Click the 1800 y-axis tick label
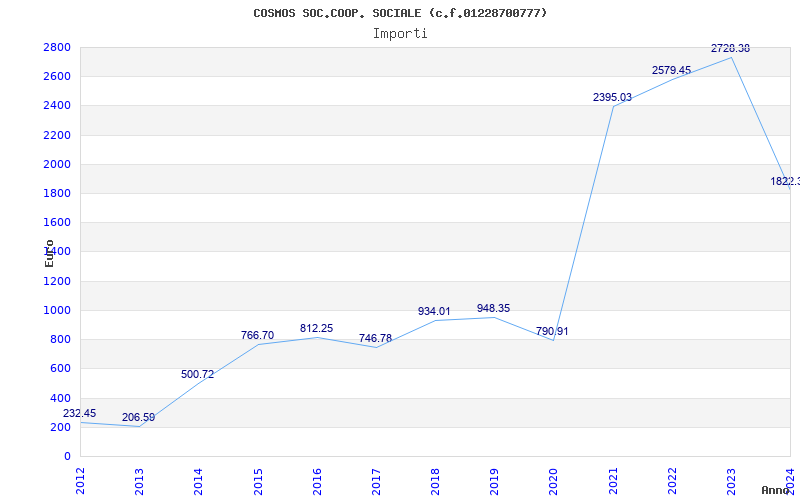 [57, 193]
